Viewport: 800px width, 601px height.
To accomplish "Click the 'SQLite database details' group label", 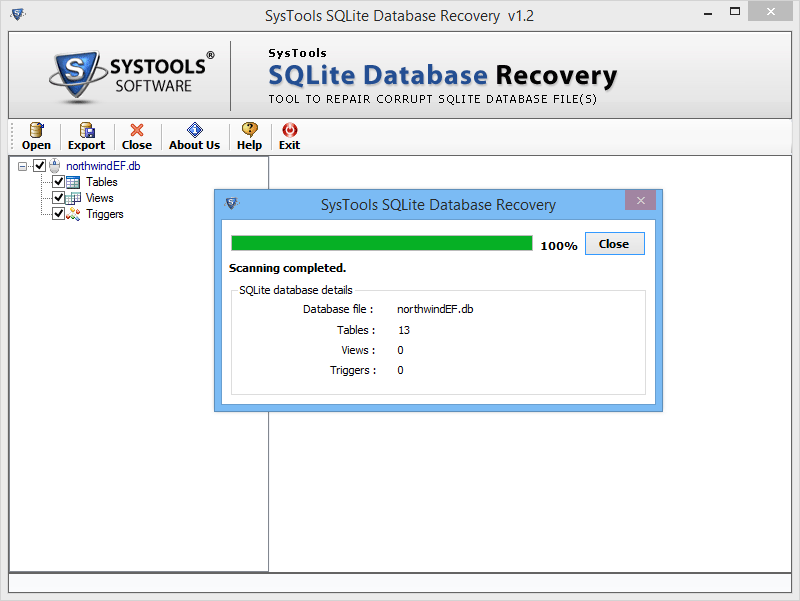I will (x=296, y=290).
